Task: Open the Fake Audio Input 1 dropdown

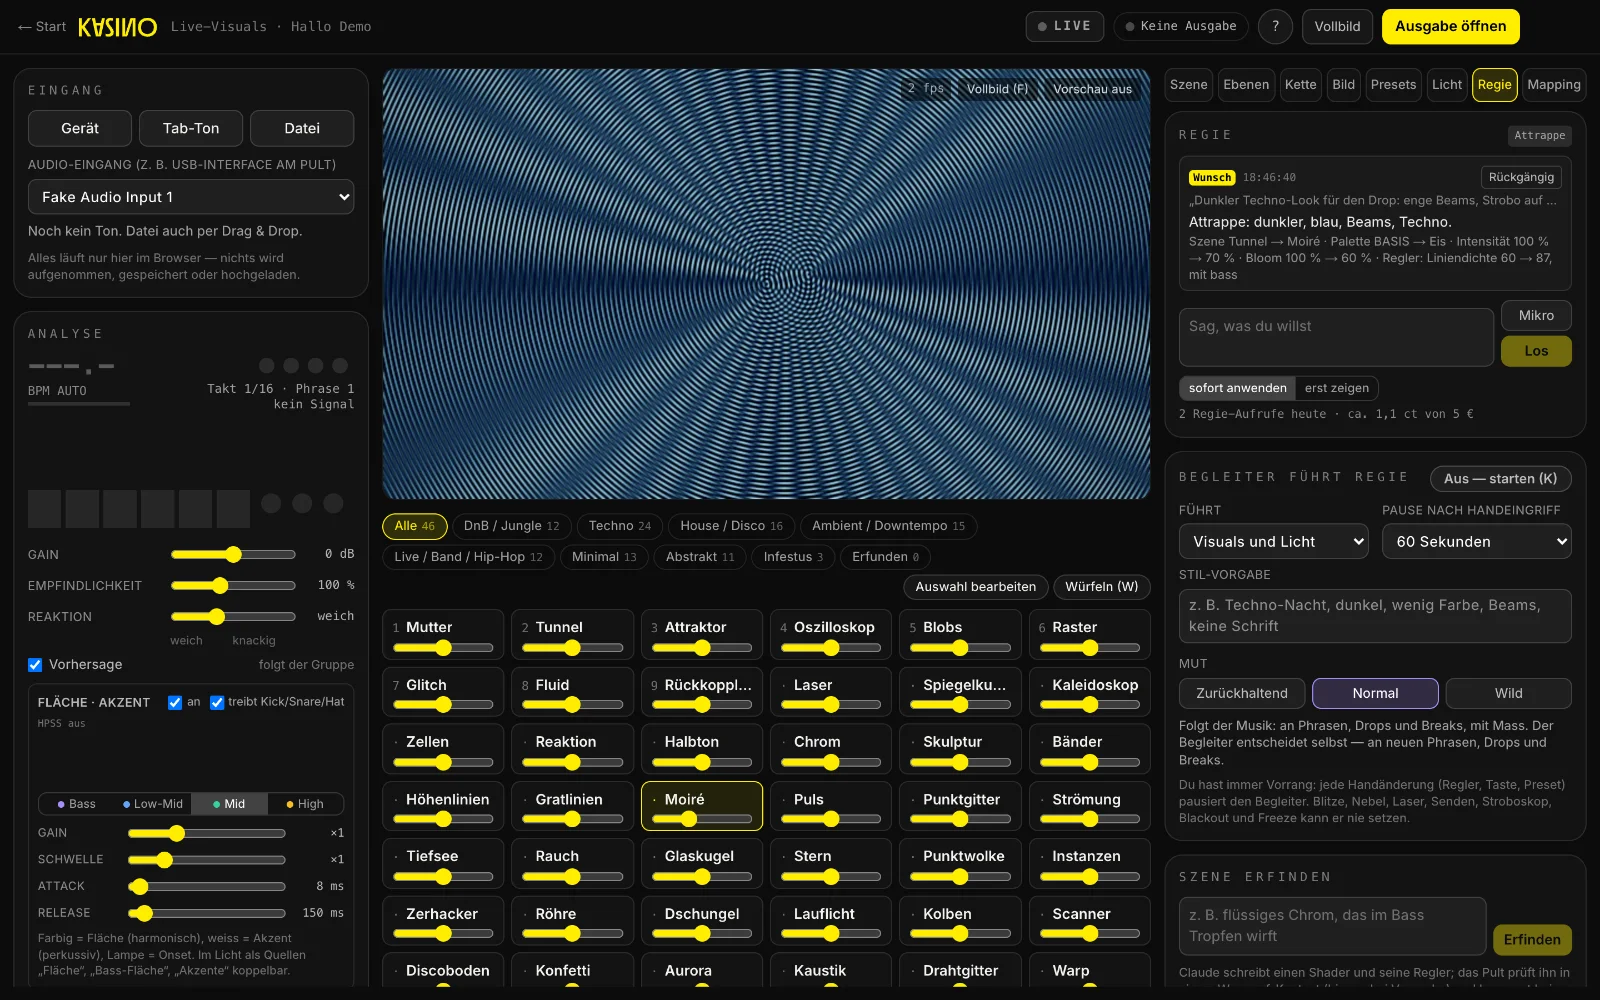Action: point(191,197)
